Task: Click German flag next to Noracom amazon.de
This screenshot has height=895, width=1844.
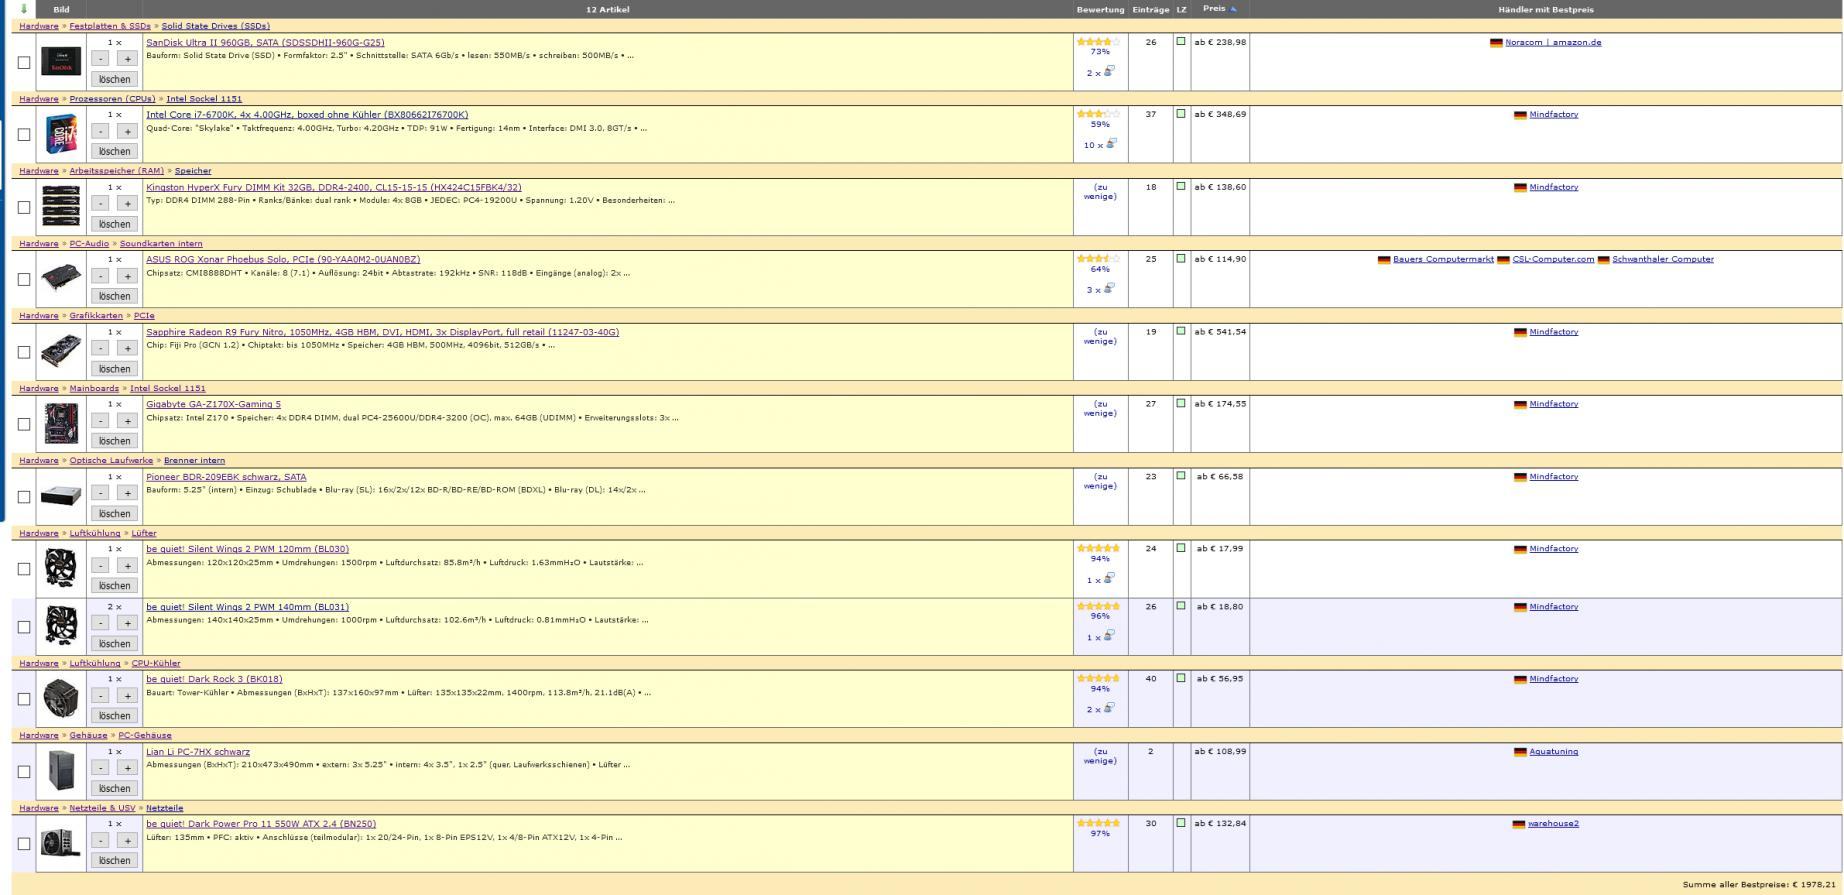Action: [x=1496, y=43]
